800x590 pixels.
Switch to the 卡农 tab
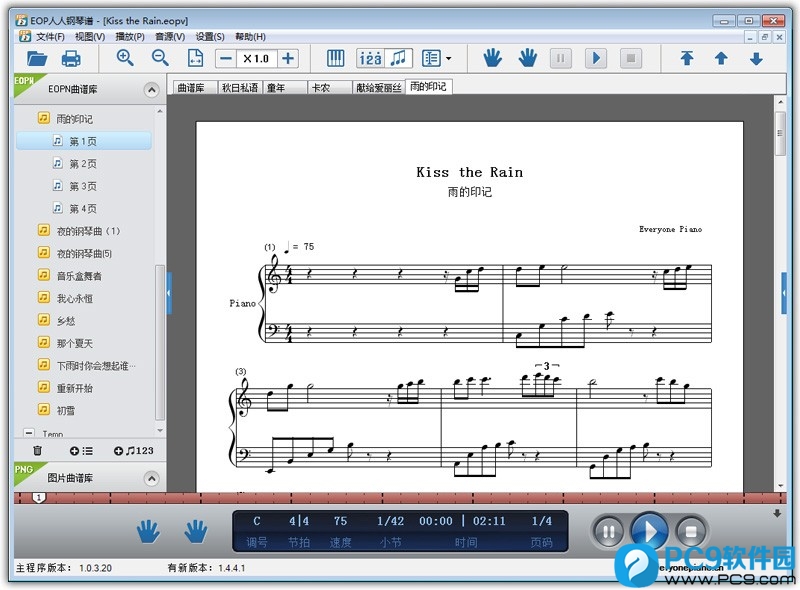point(330,88)
